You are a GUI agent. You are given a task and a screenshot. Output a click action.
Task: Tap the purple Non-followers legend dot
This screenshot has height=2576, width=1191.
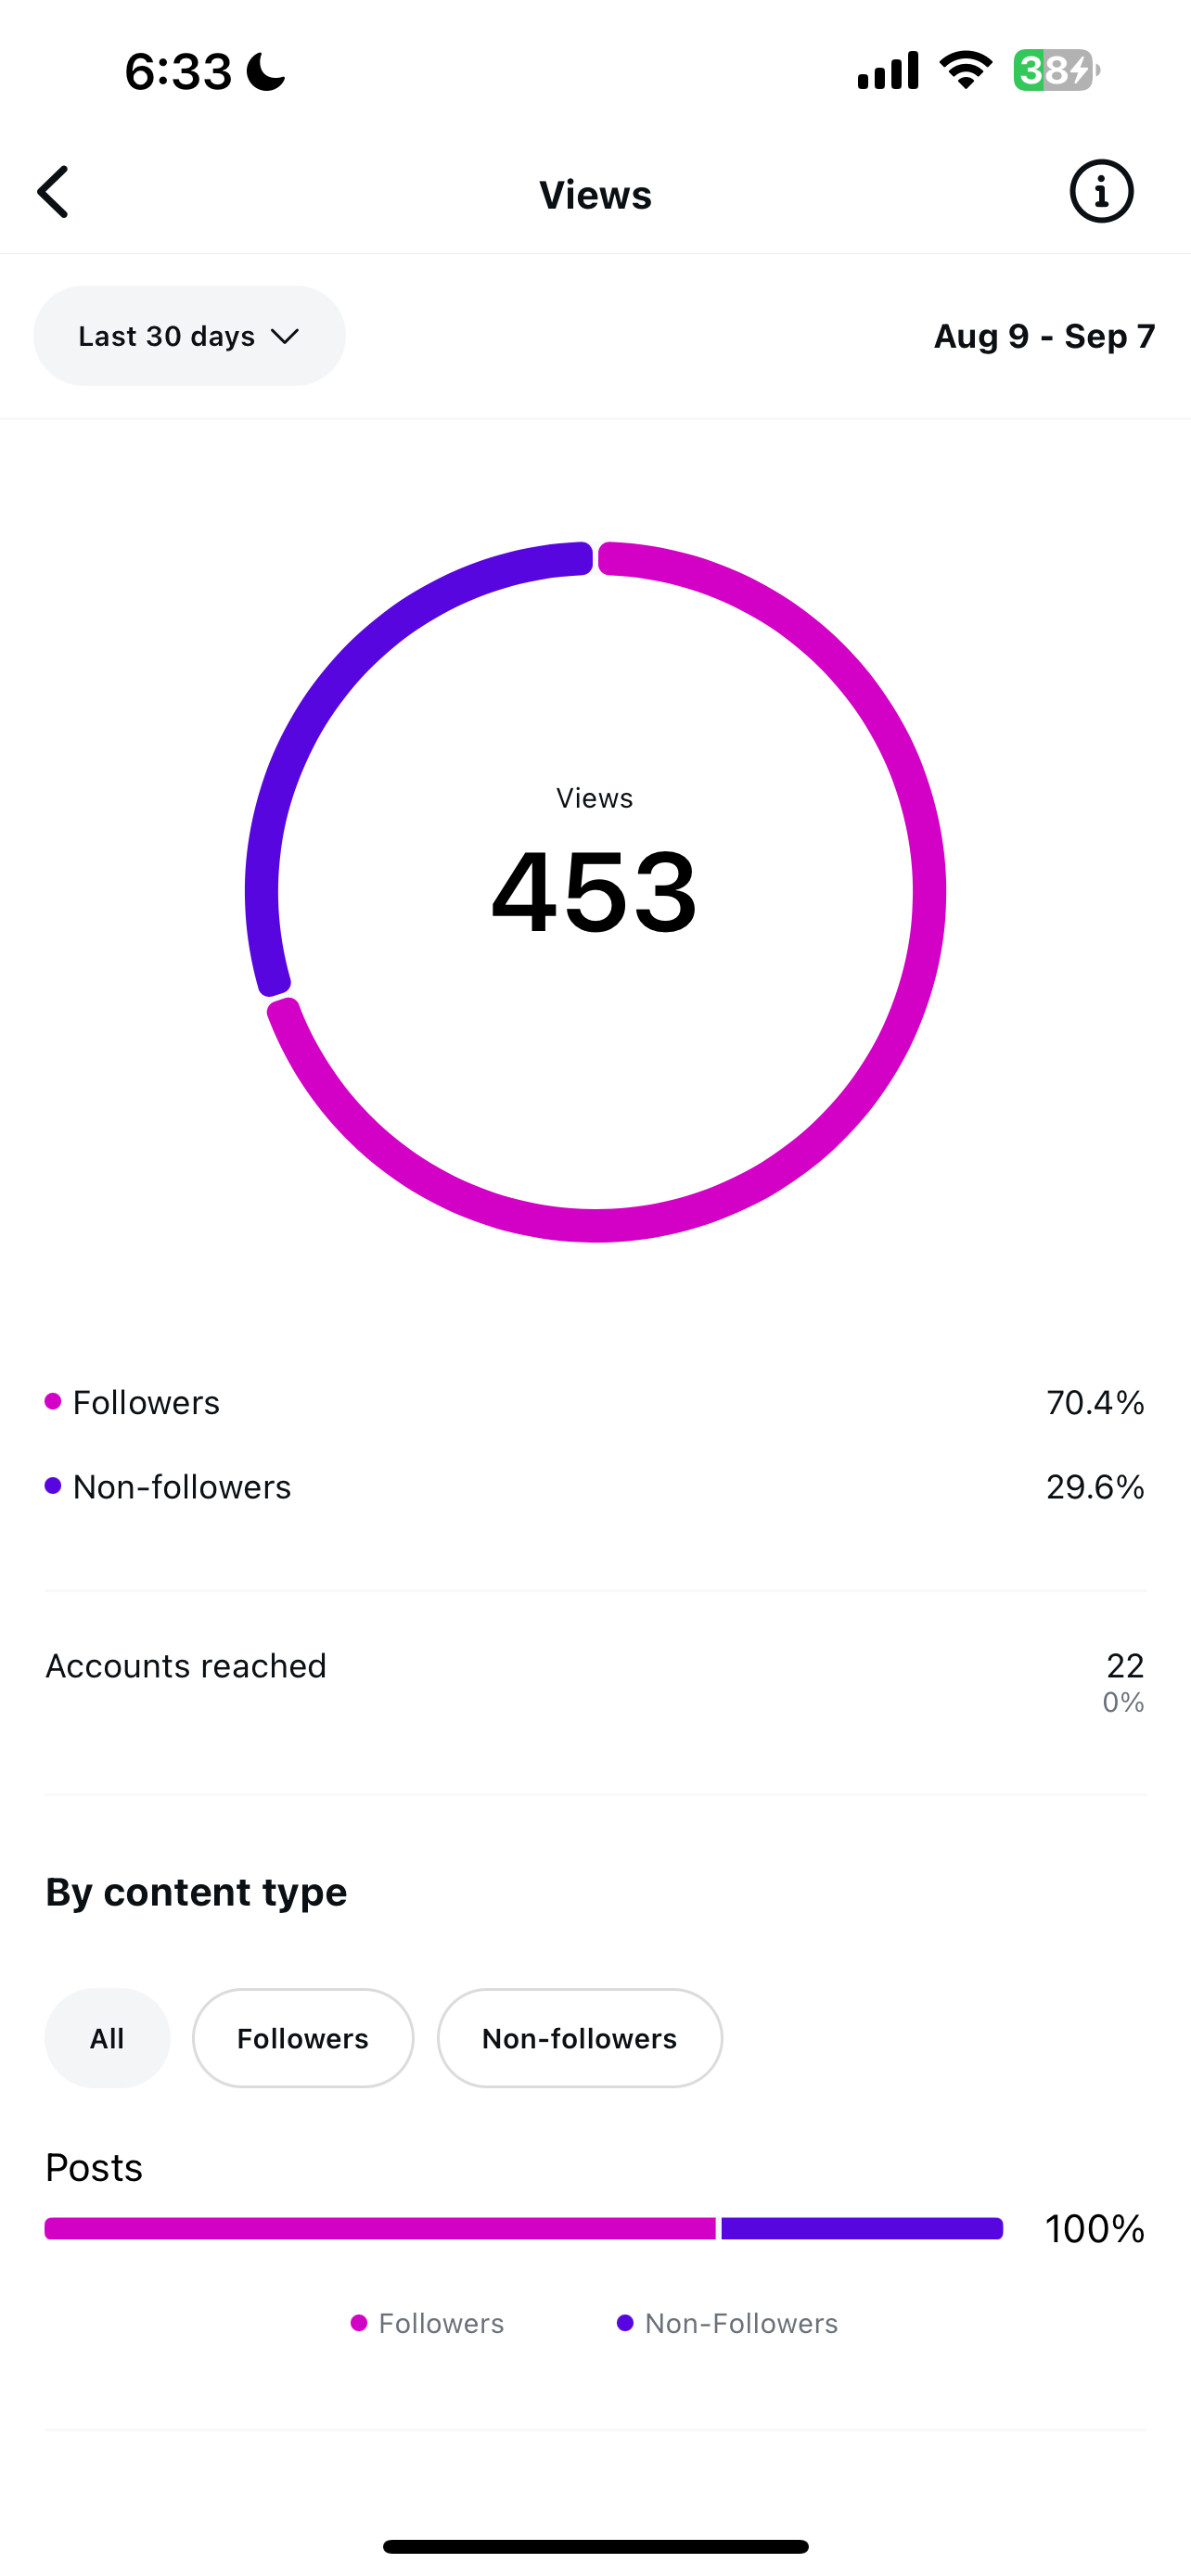click(53, 1486)
